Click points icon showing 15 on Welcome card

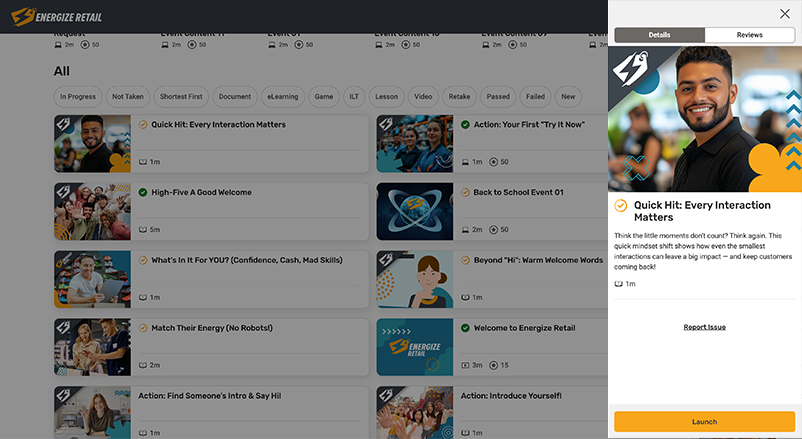click(493, 365)
